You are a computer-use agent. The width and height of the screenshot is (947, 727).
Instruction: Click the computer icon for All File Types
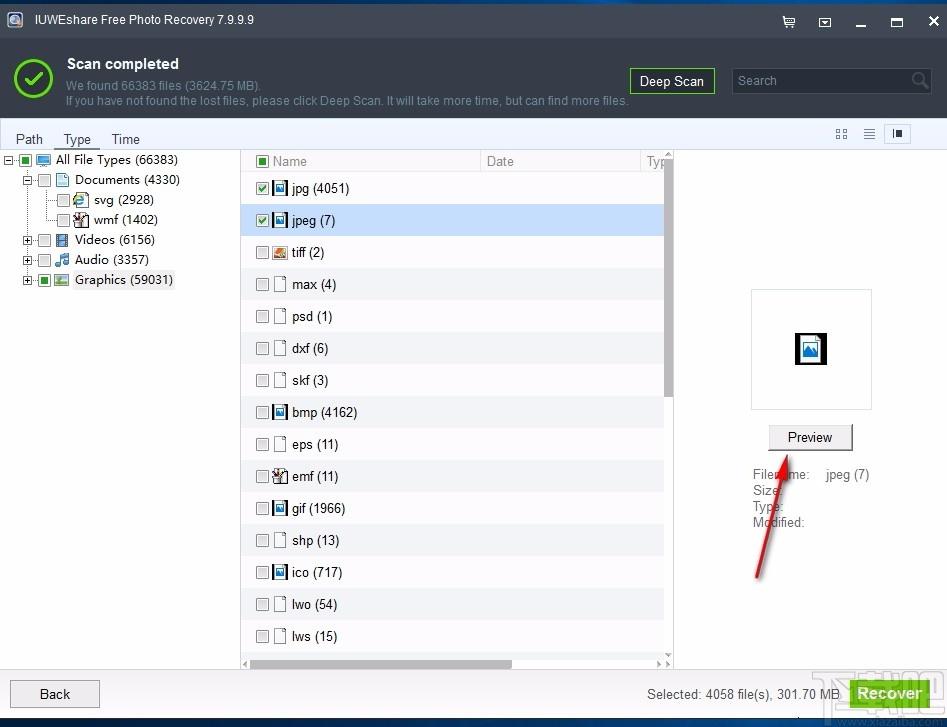click(43, 160)
